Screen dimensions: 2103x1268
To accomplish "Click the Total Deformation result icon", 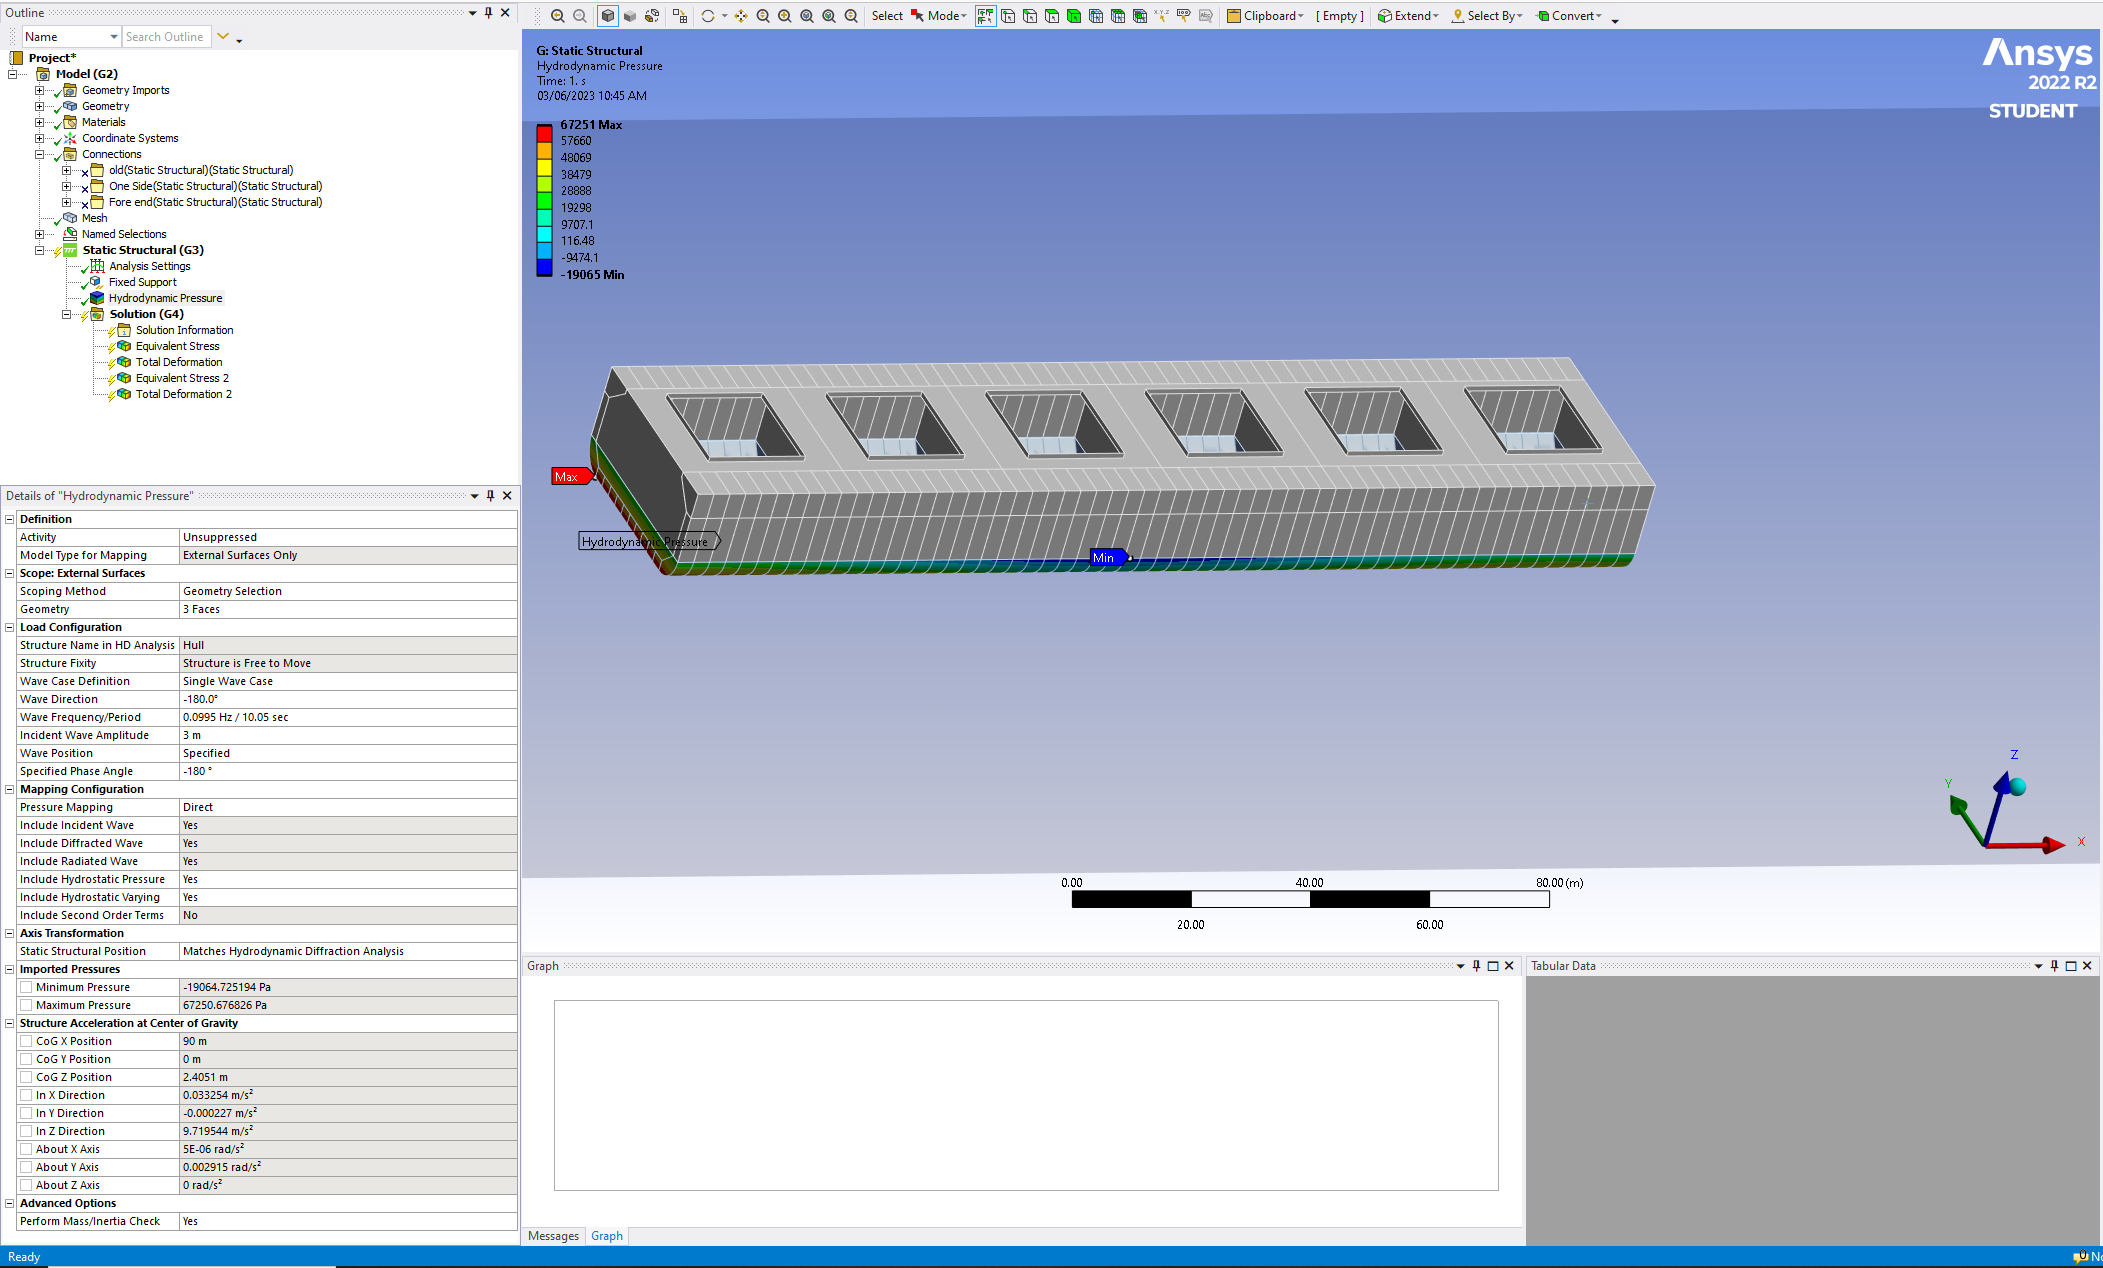I will click(124, 362).
